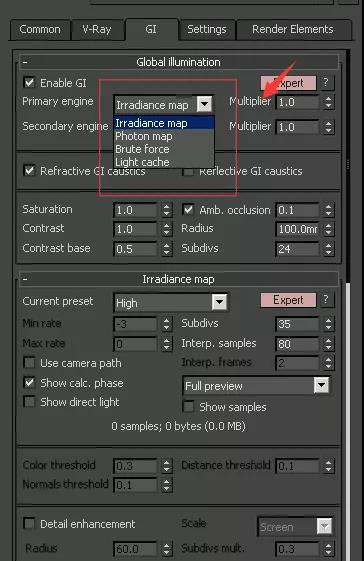Adjust the ambient occlusion Radius spinner
This screenshot has height=561, width=364.
pos(329,229)
